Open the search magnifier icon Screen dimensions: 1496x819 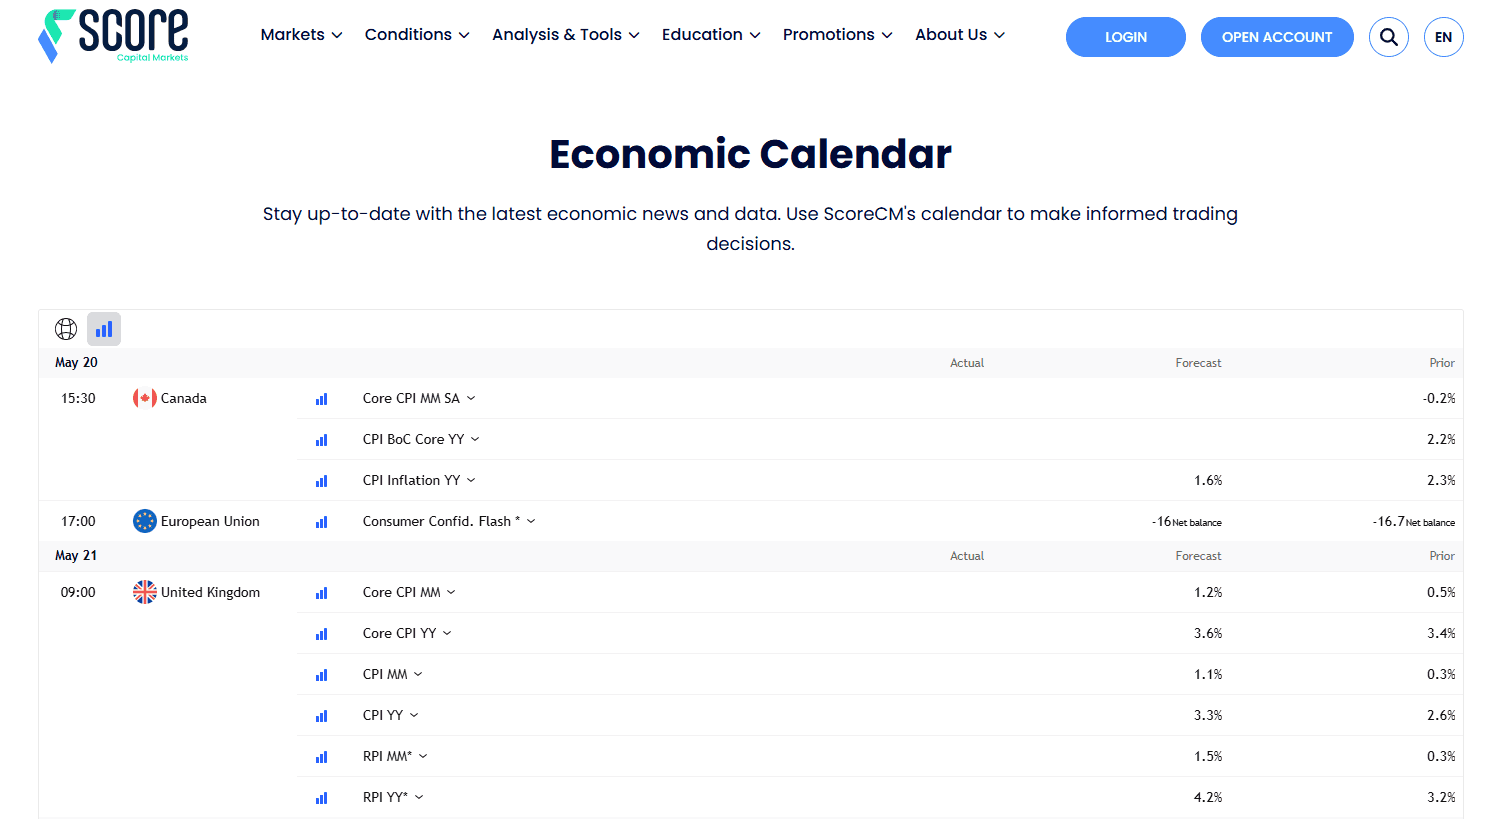click(x=1389, y=37)
